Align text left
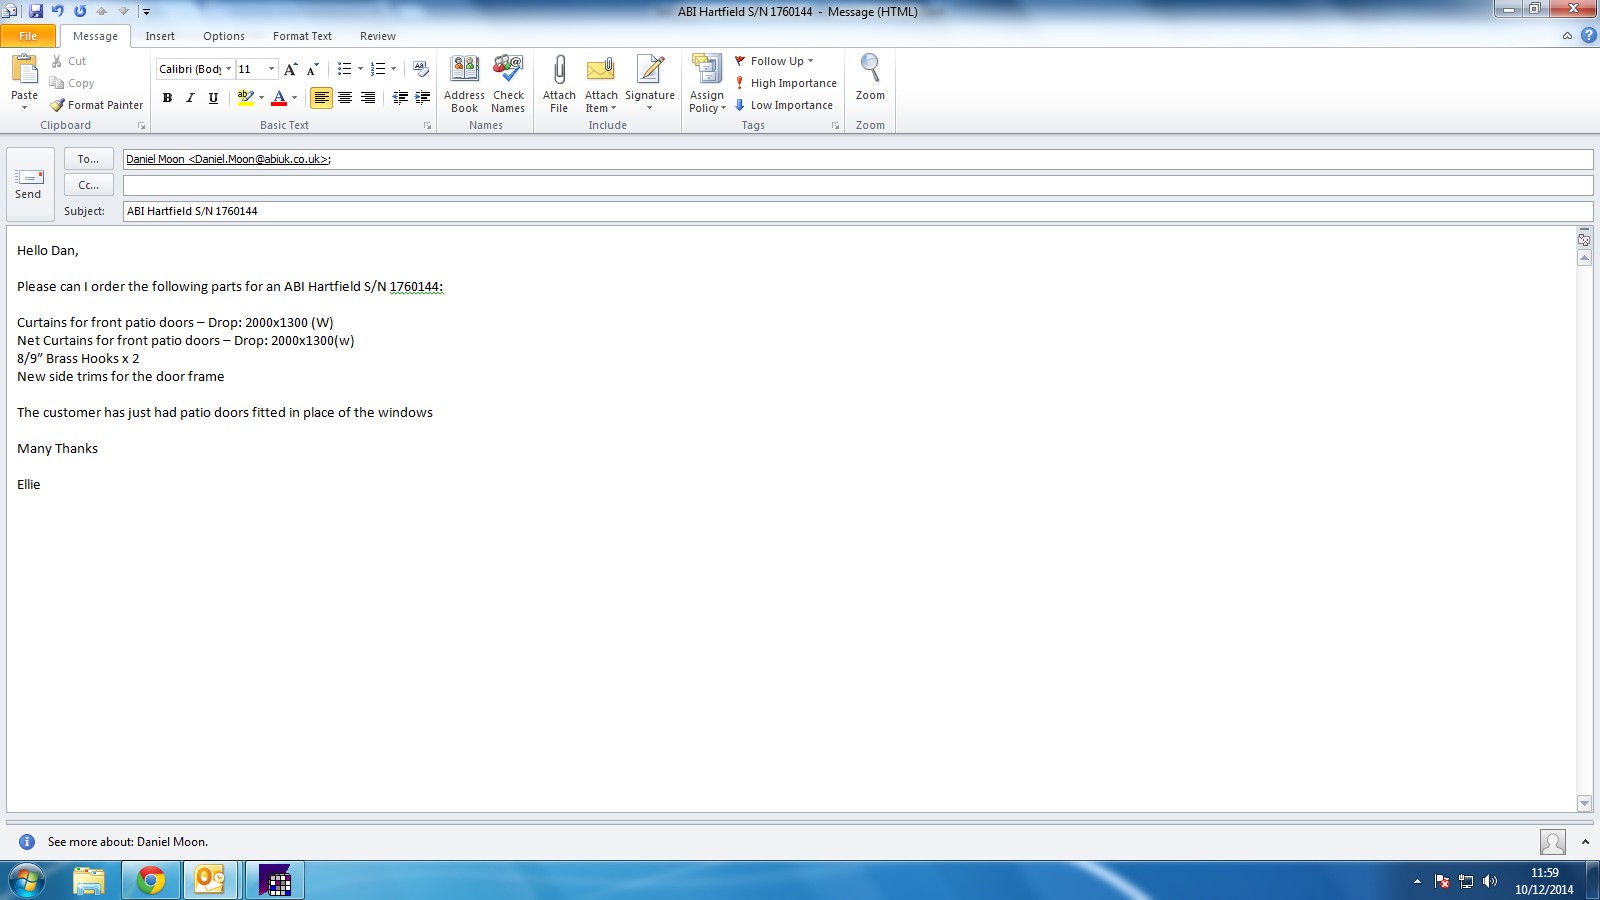This screenshot has height=900, width=1600. tap(321, 97)
